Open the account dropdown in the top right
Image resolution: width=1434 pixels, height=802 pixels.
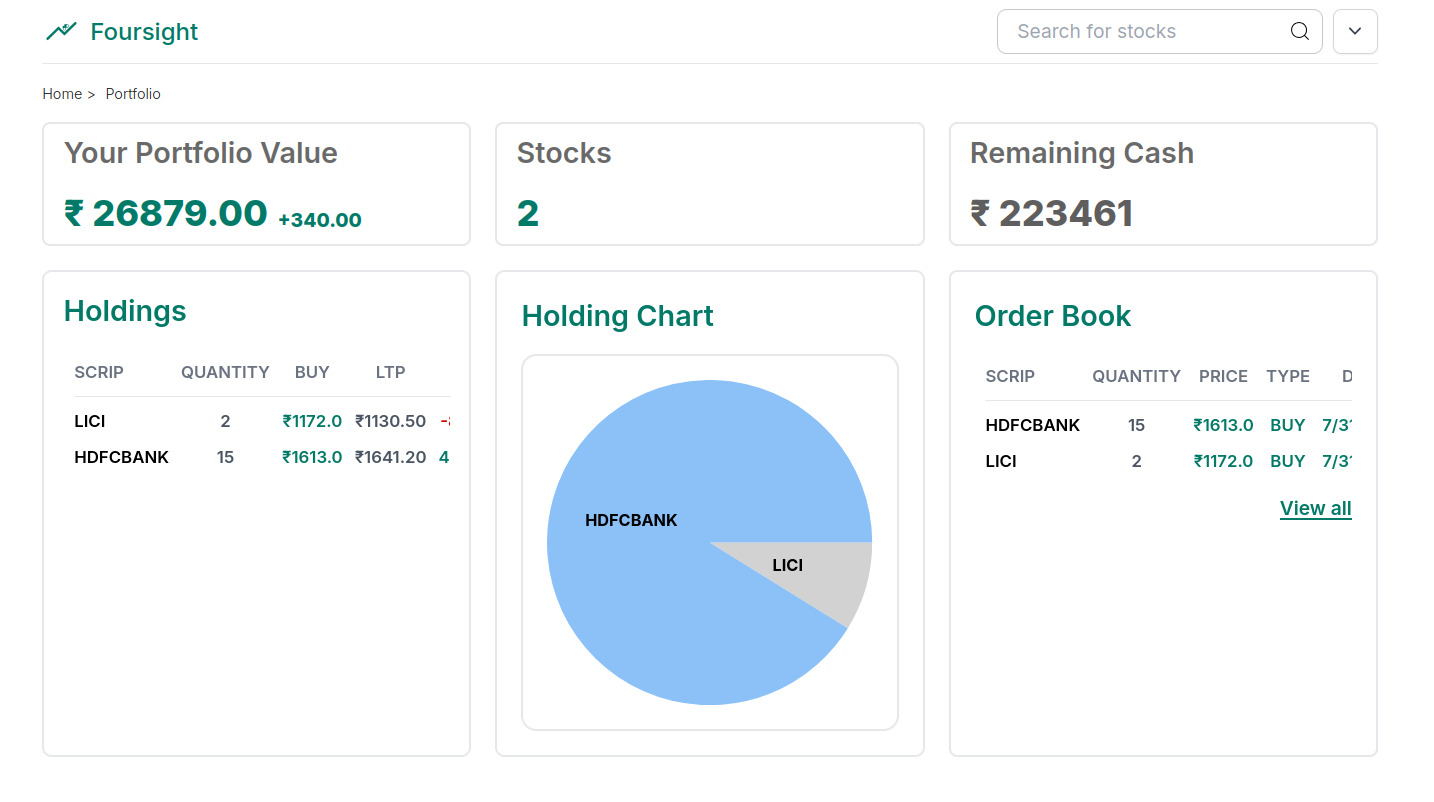click(1355, 31)
